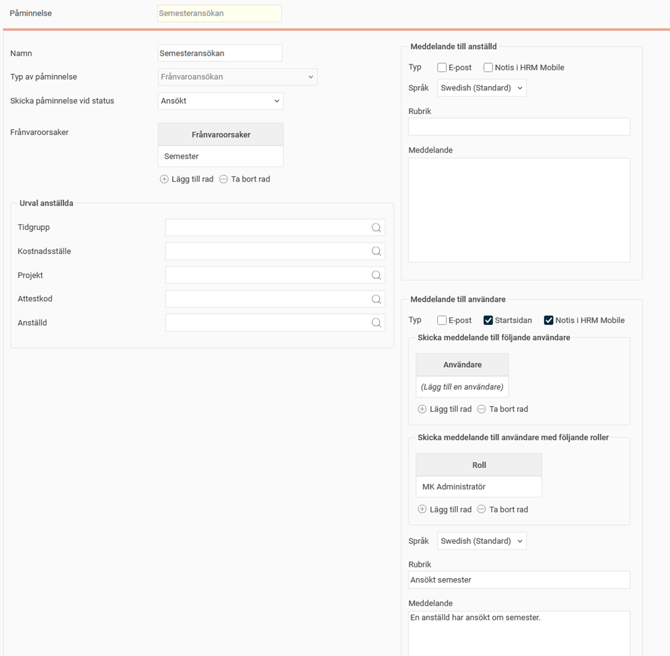Click Lägg till rad under Användare table

pyautogui.click(x=445, y=409)
